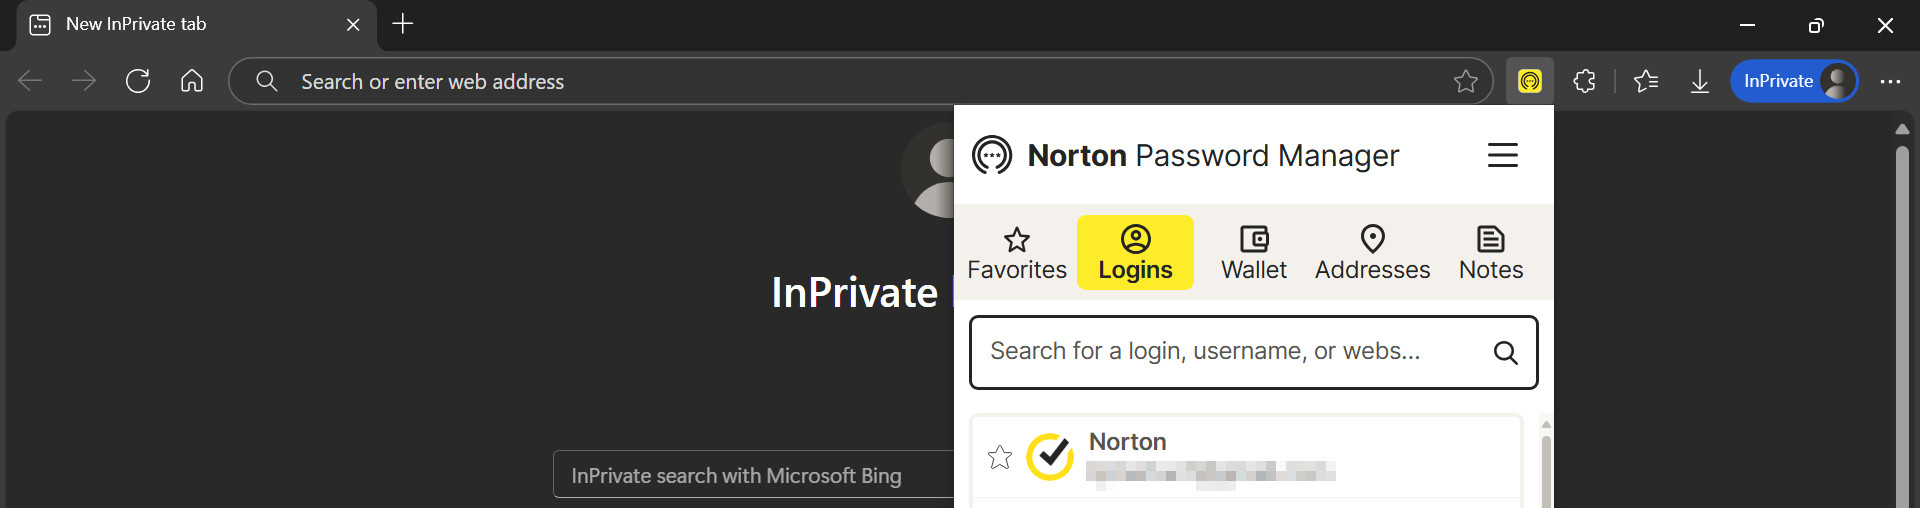Click the Home button icon
This screenshot has width=1920, height=508.
[x=192, y=81]
